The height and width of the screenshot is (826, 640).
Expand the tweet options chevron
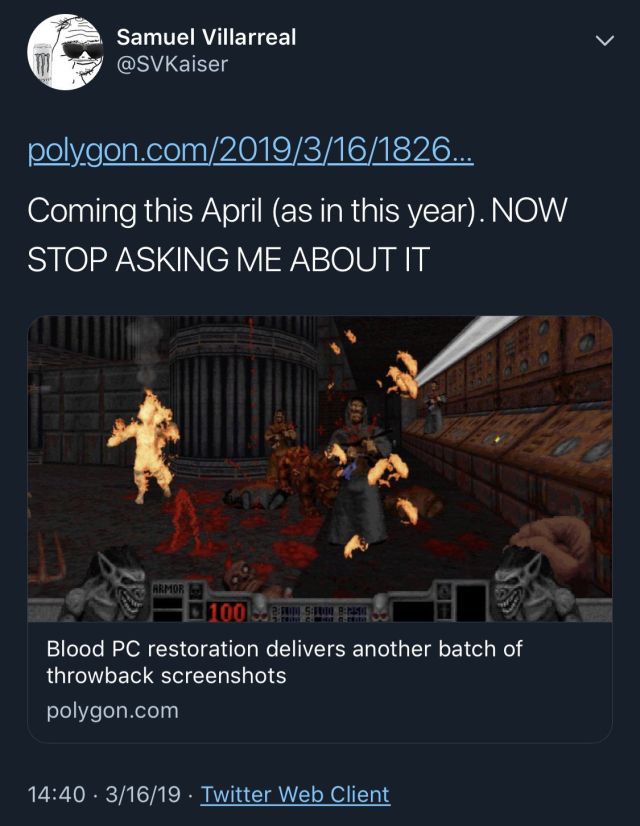pyautogui.click(x=604, y=41)
